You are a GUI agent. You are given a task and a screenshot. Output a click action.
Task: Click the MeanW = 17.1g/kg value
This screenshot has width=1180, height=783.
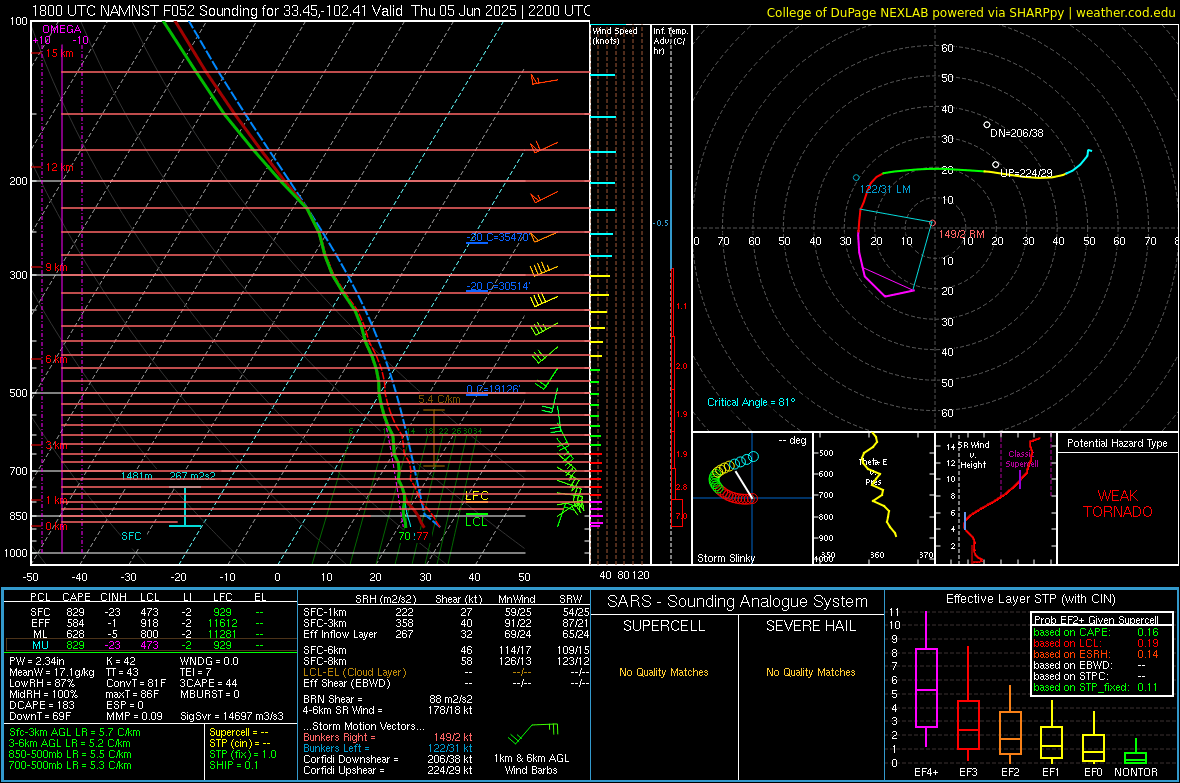52,672
